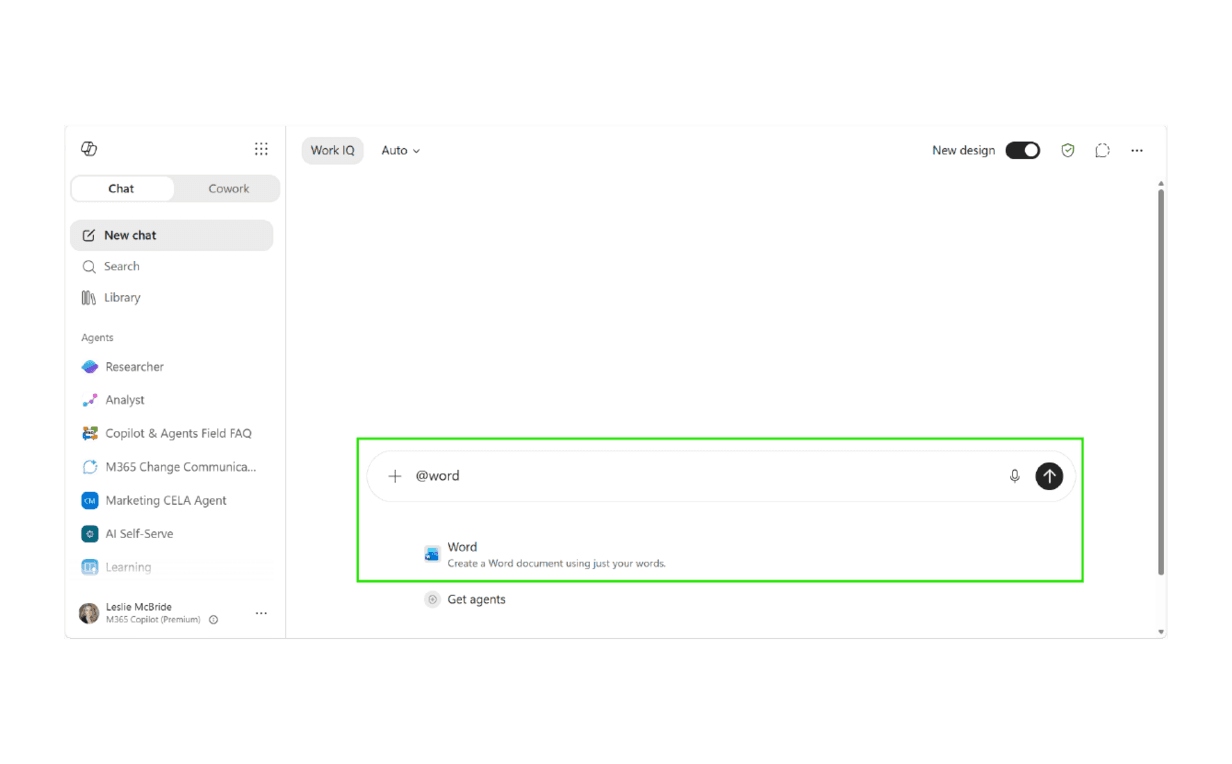Click the microphone dictation icon
The width and height of the screenshot is (1232, 764).
(x=1014, y=476)
